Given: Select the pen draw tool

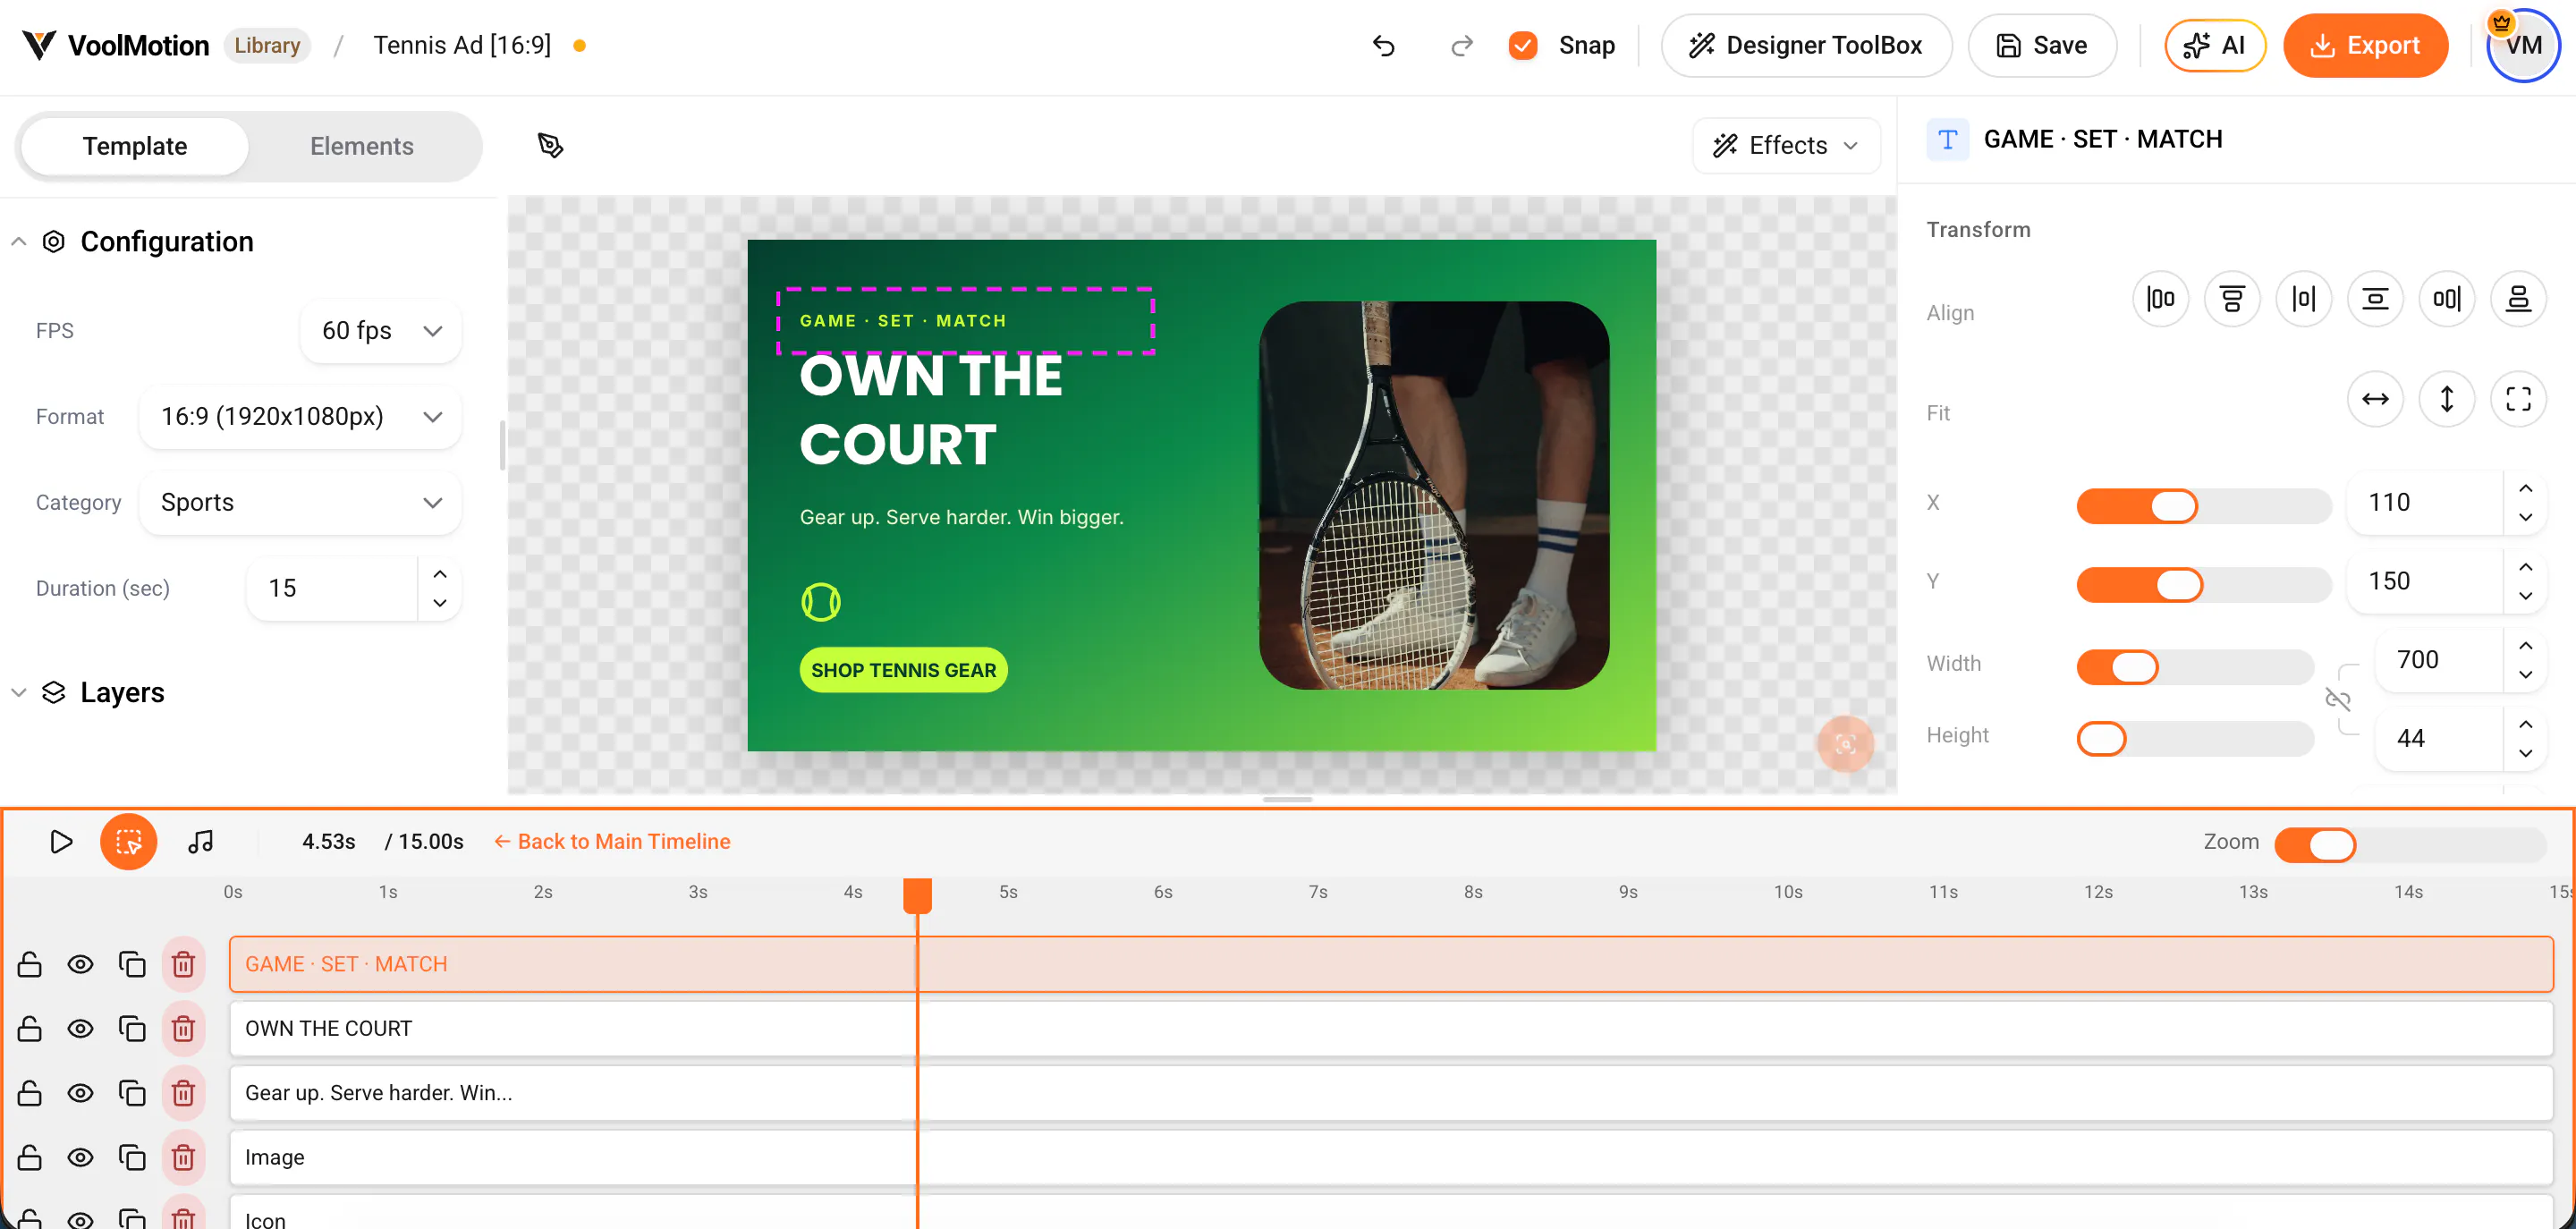Looking at the screenshot, I should (x=550, y=146).
